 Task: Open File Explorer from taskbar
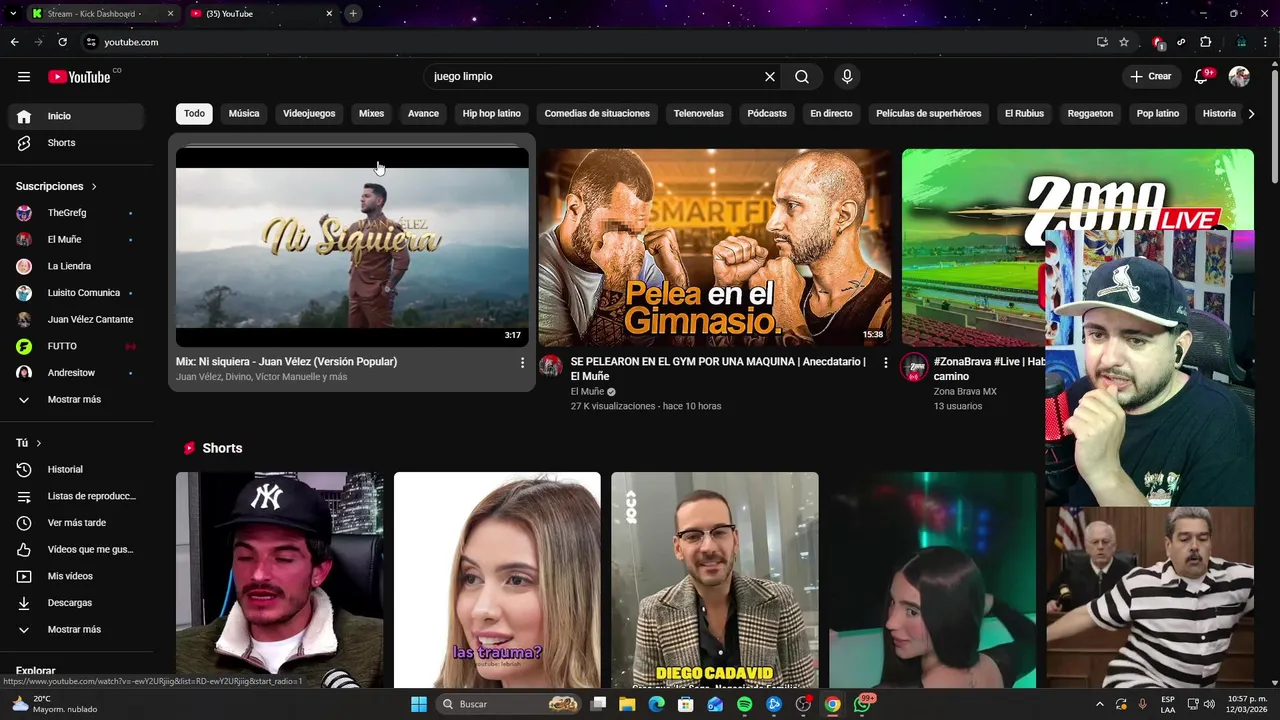click(627, 704)
